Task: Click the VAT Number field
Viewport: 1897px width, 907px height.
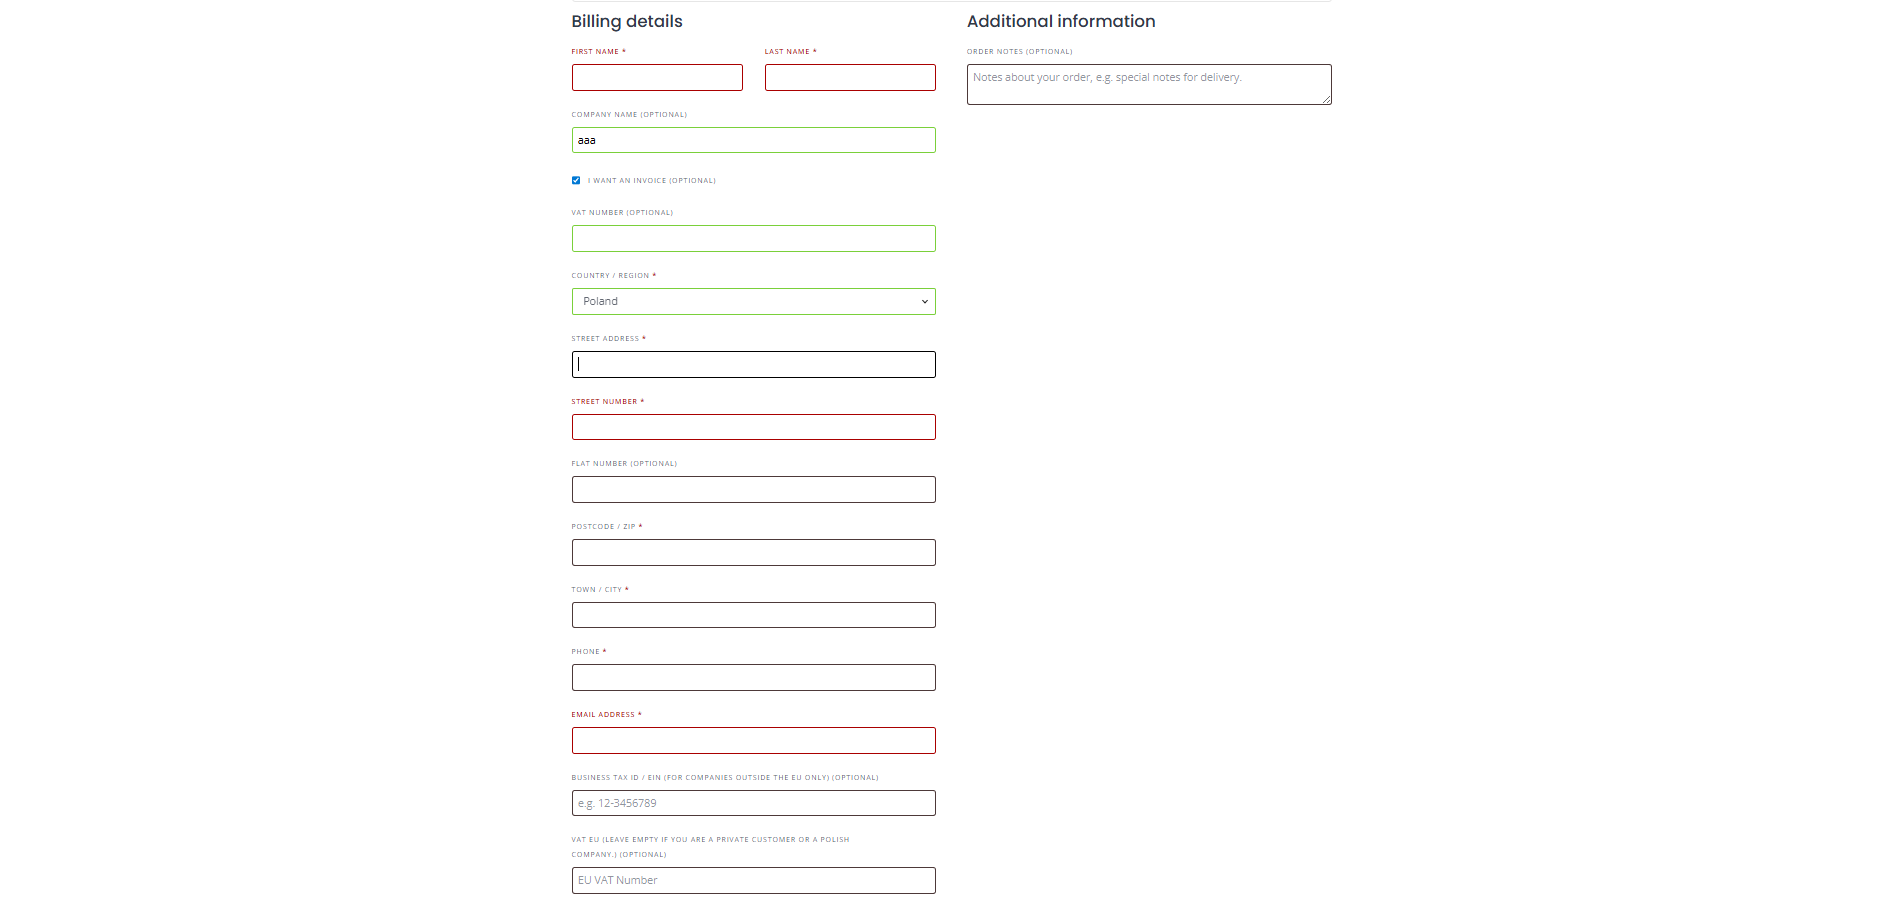Action: 752,238
